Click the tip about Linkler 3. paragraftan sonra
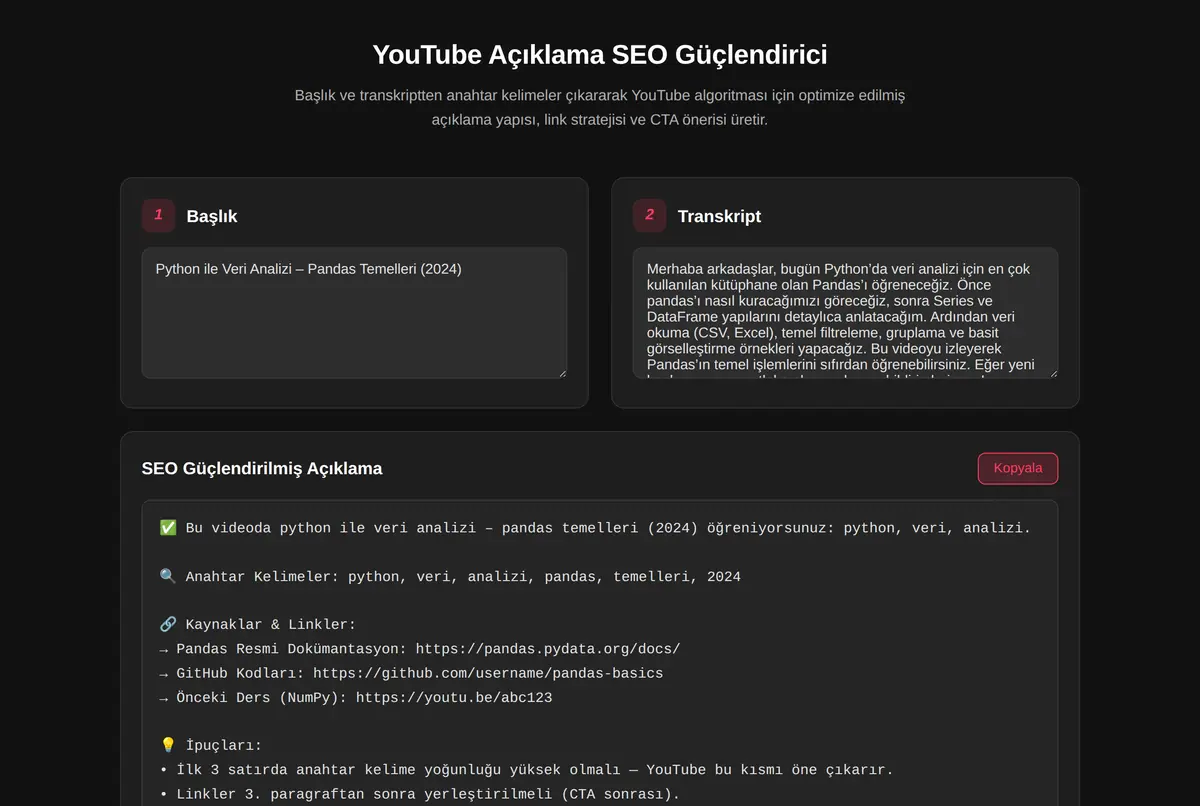 pyautogui.click(x=420, y=794)
